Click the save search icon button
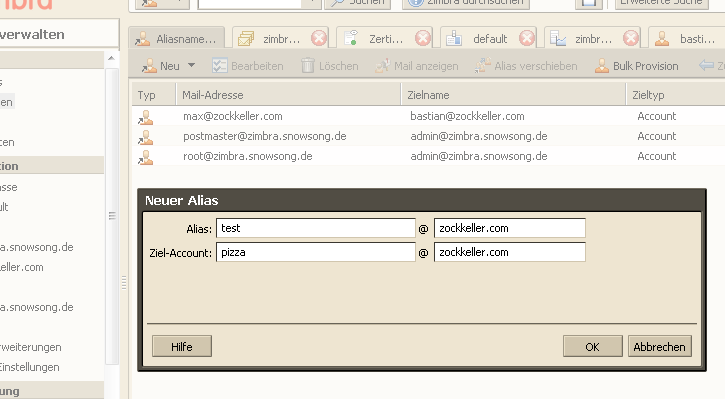 coord(589,3)
